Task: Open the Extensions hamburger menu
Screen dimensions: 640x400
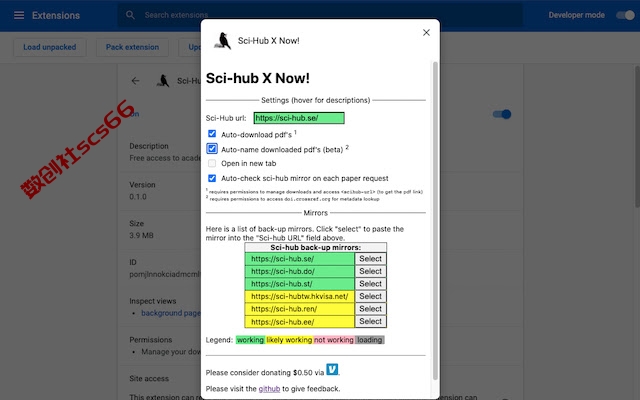Action: pos(19,16)
